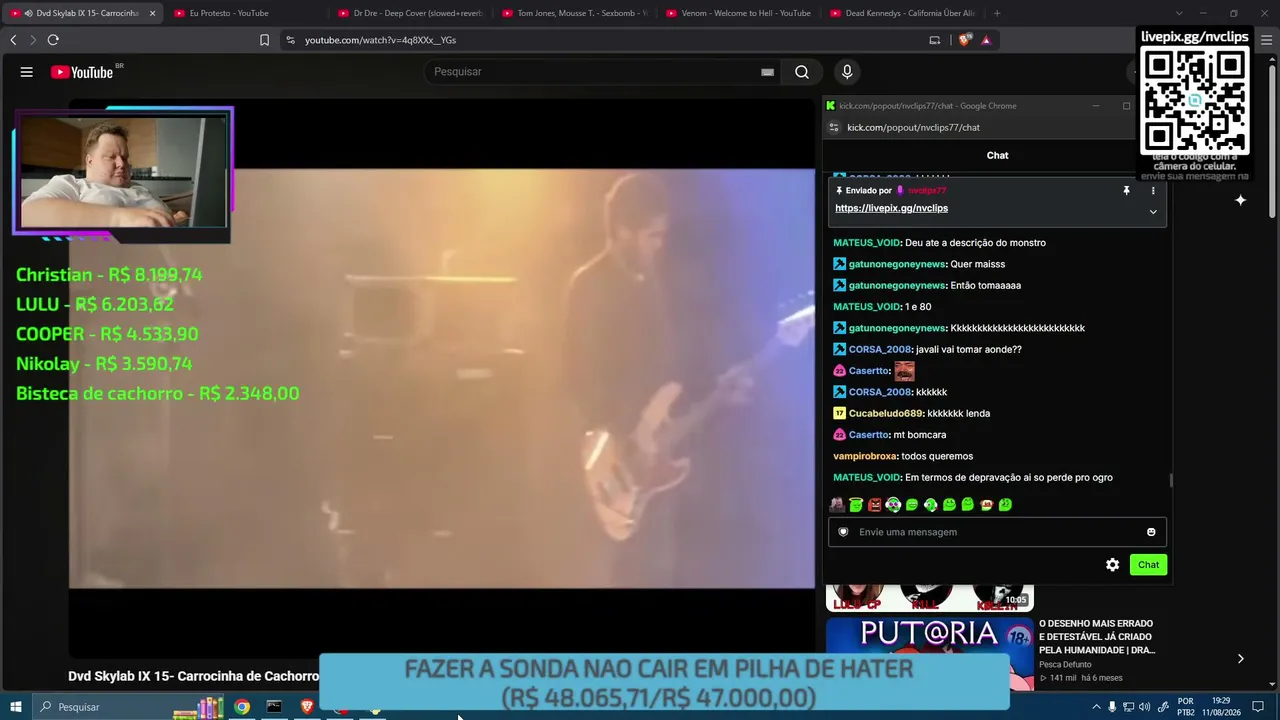Image resolution: width=1280 pixels, height=720 pixels.
Task: Open Google Chrome from the taskbar
Action: click(x=242, y=707)
